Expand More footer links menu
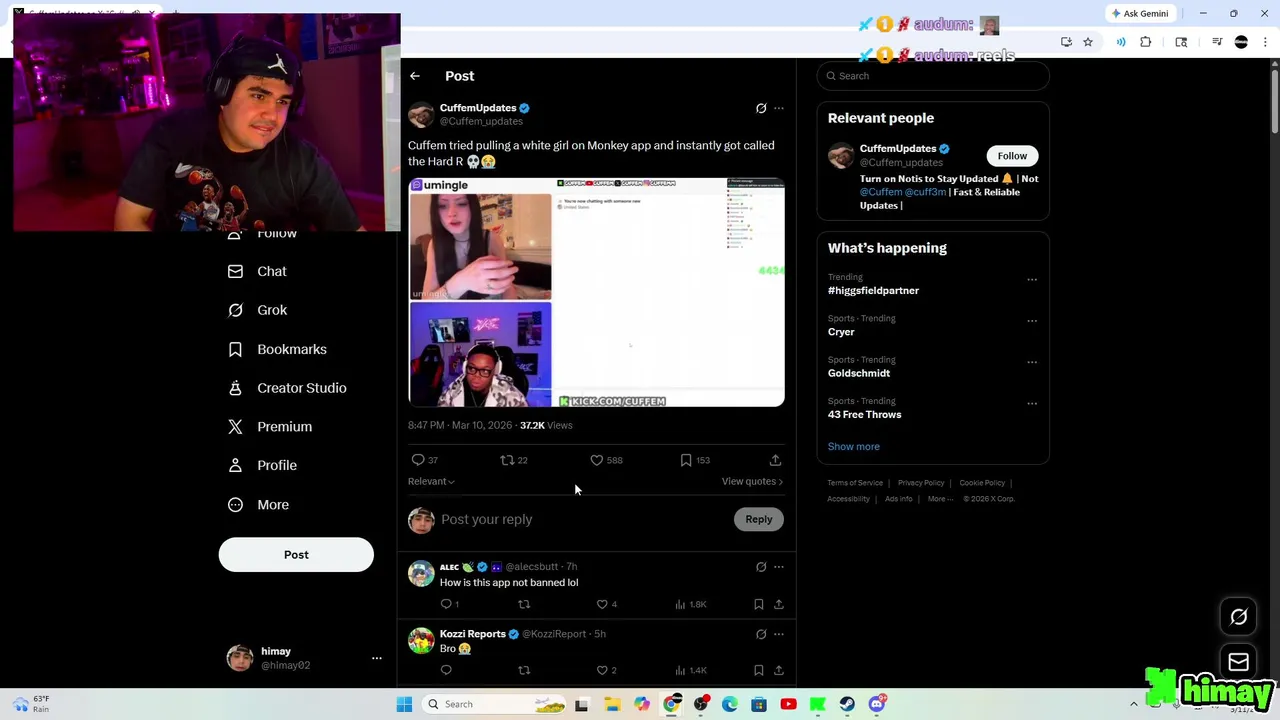1280x720 pixels. [940, 499]
